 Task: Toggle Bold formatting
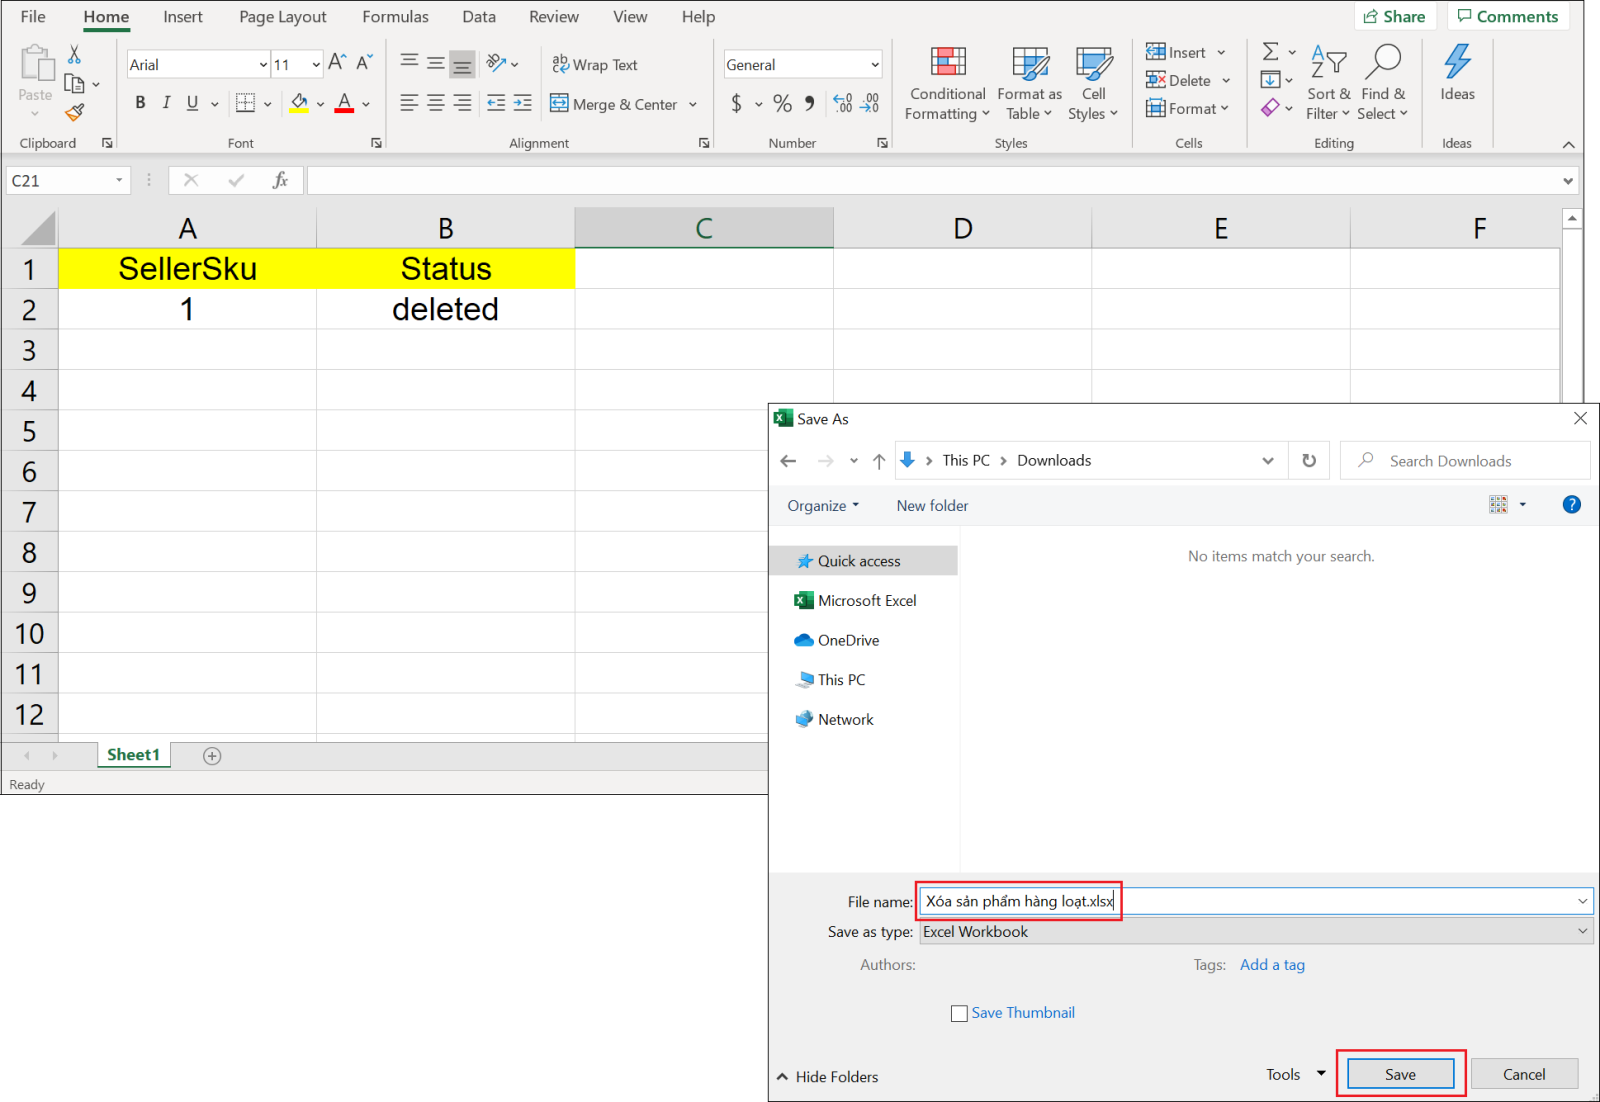tap(140, 103)
